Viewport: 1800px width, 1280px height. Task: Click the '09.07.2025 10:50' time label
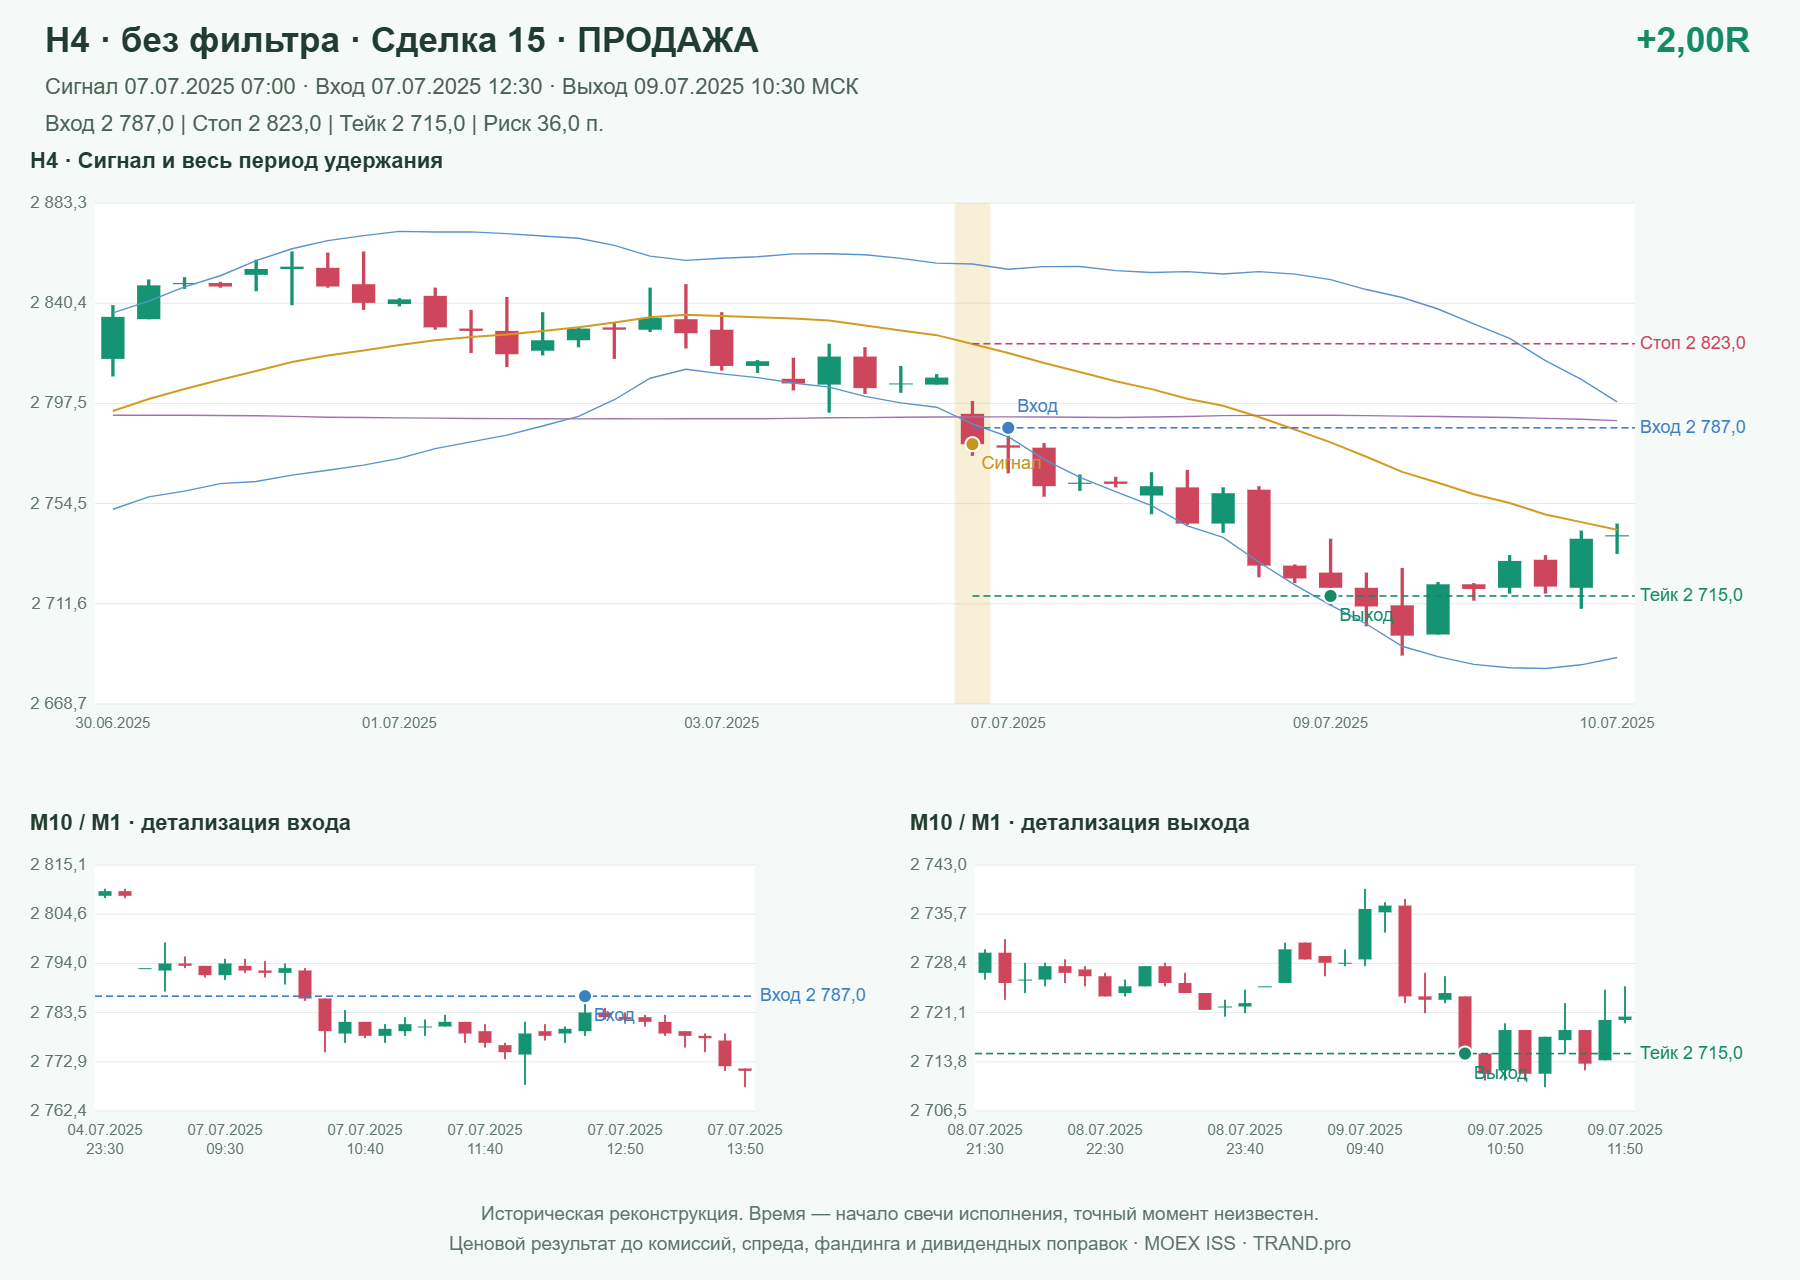pyautogui.click(x=1505, y=1139)
